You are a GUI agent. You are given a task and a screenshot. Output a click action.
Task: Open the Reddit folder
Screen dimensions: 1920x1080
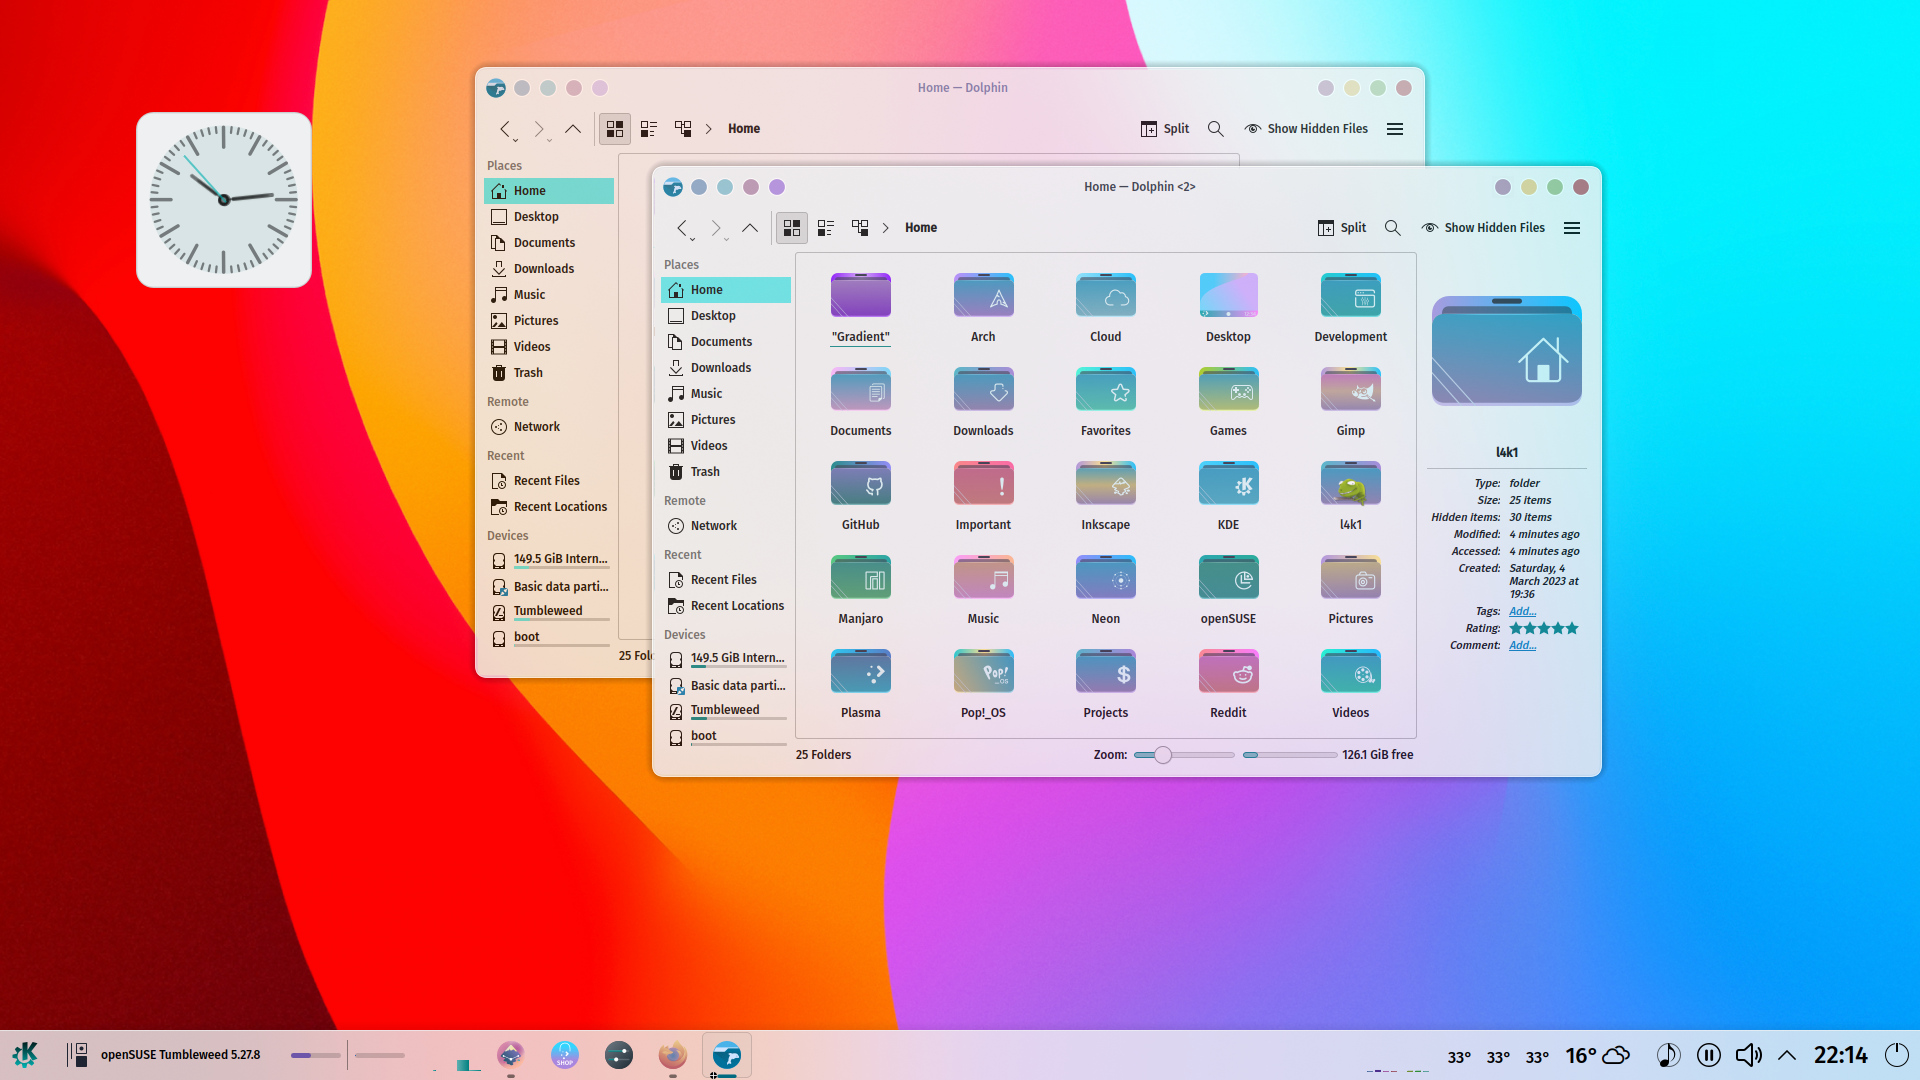click(x=1228, y=684)
